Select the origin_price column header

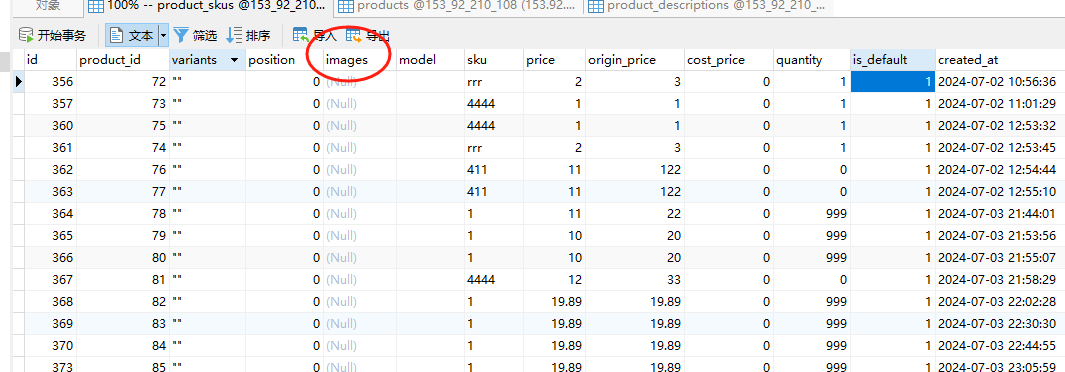(635, 60)
